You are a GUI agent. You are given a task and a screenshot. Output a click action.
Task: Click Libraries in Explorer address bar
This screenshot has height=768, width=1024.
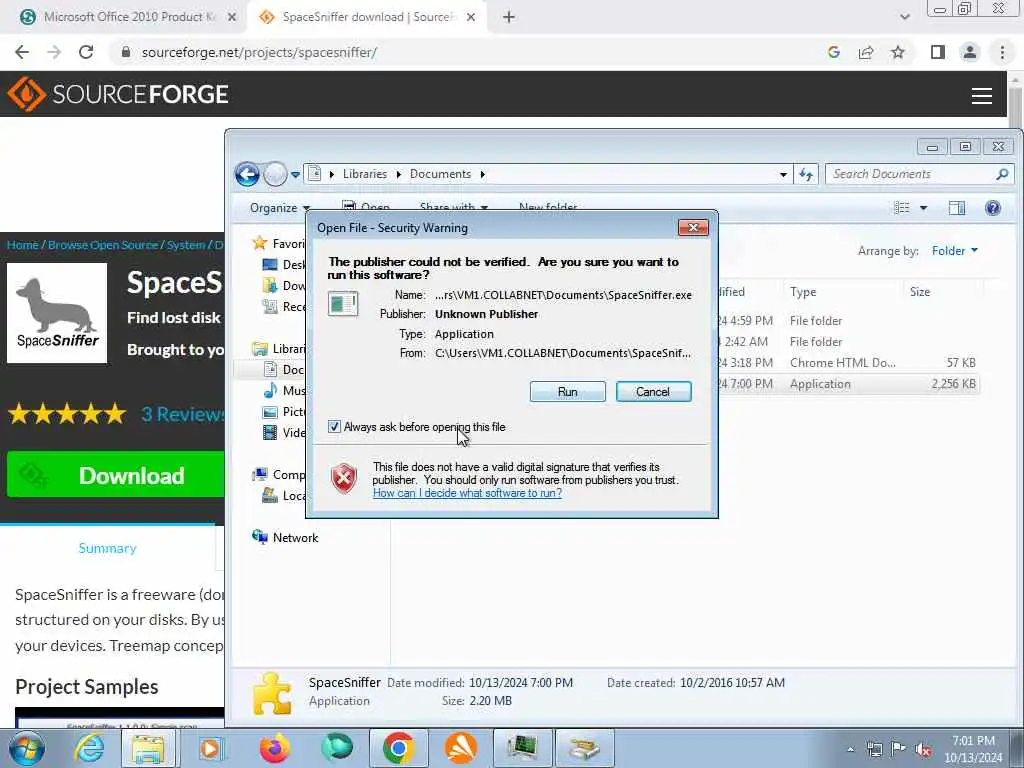(x=364, y=174)
